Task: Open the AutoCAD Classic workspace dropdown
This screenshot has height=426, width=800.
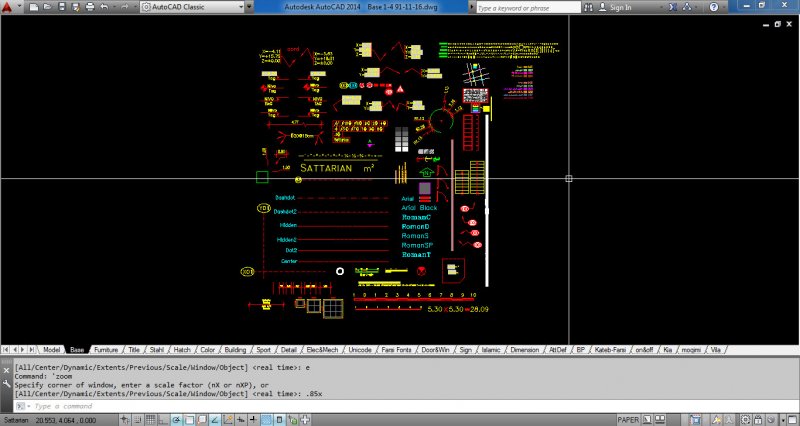Action: 192,7
